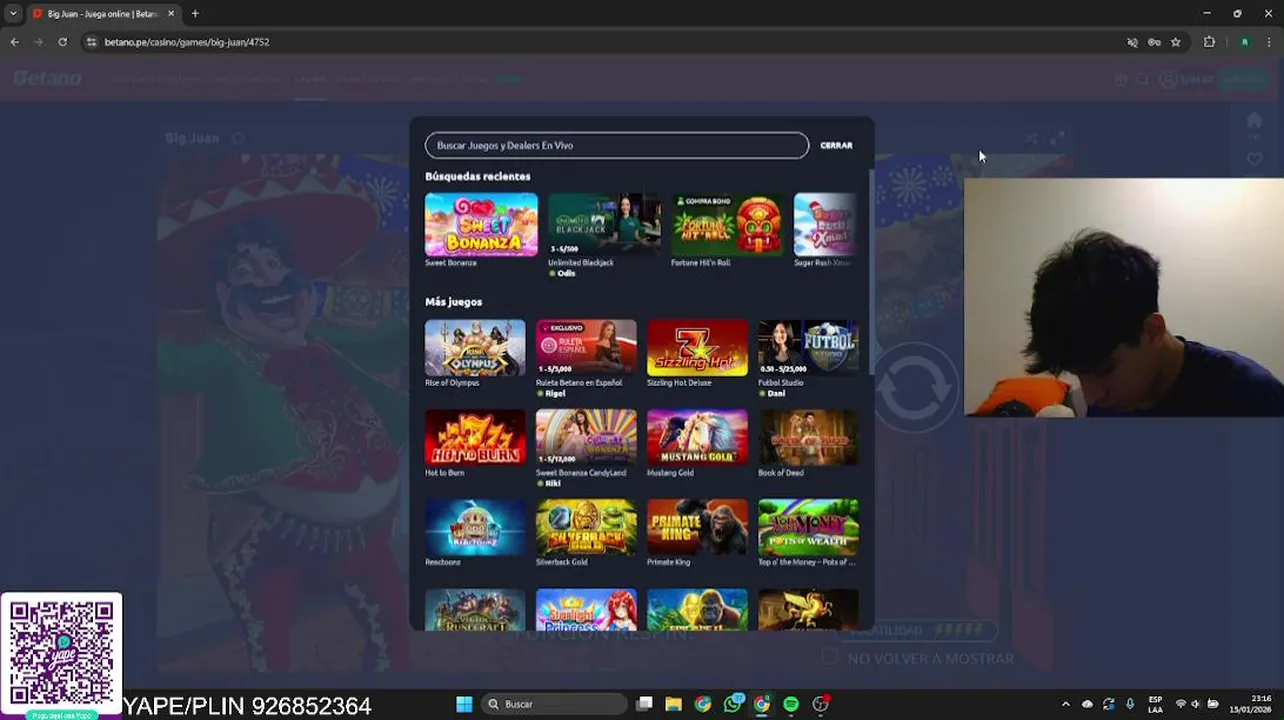Open Task View in the taskbar
Viewport: 1284px width, 720px height.
coord(645,704)
